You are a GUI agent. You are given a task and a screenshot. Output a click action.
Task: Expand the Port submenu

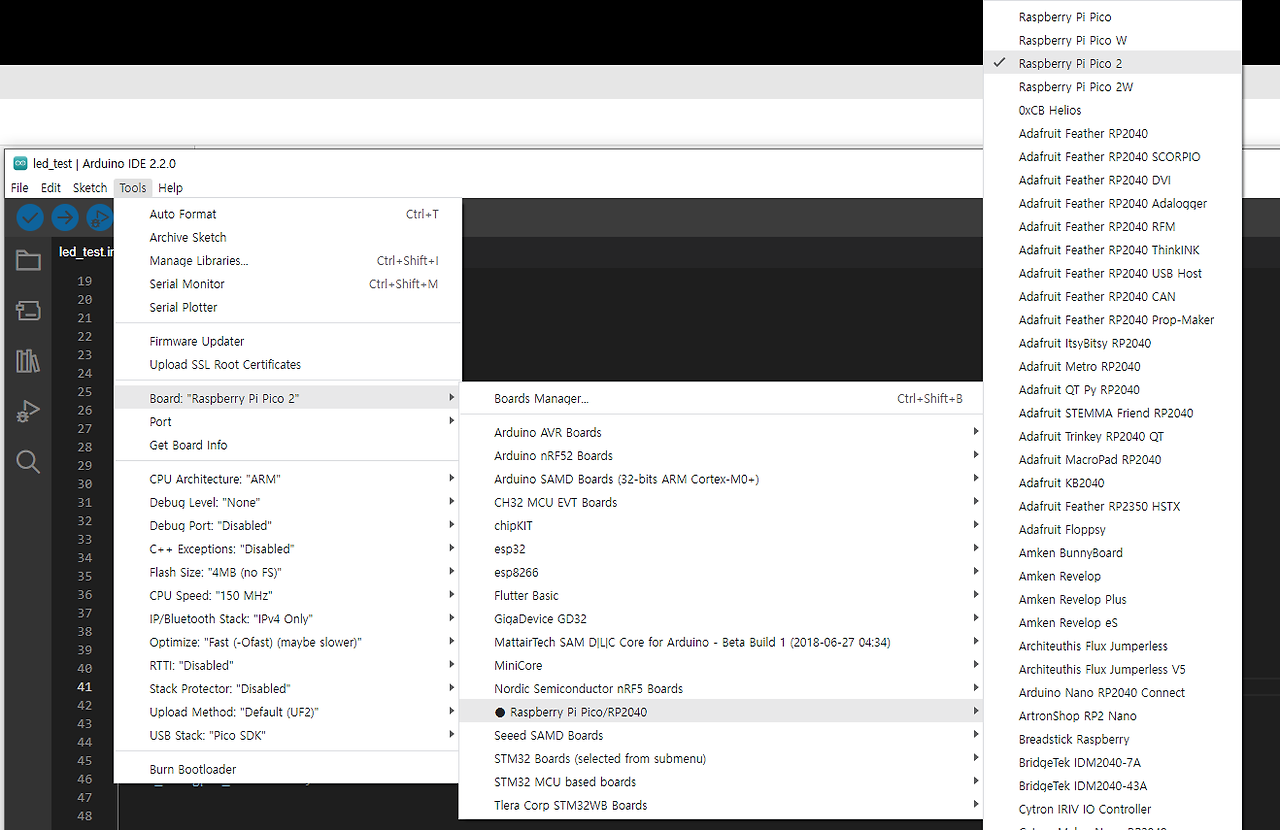click(288, 421)
